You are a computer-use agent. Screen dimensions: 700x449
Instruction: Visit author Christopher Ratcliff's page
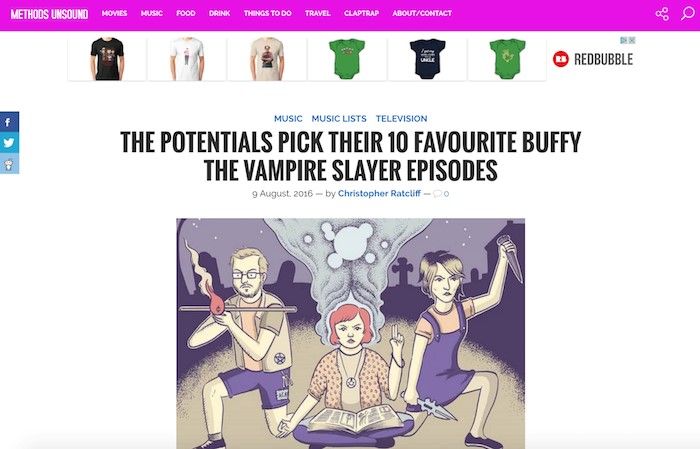coord(379,193)
